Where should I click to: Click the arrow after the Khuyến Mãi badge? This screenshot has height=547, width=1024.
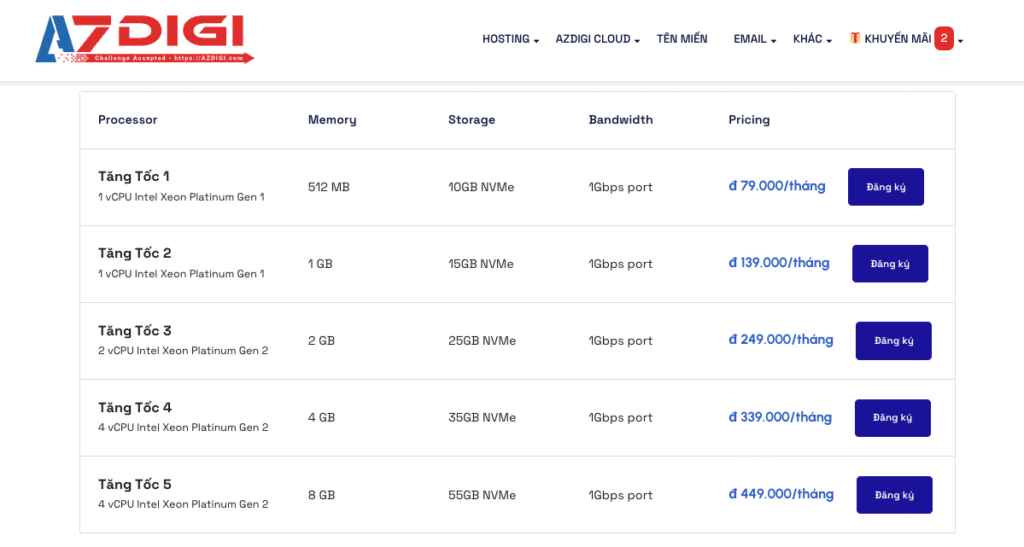961,41
